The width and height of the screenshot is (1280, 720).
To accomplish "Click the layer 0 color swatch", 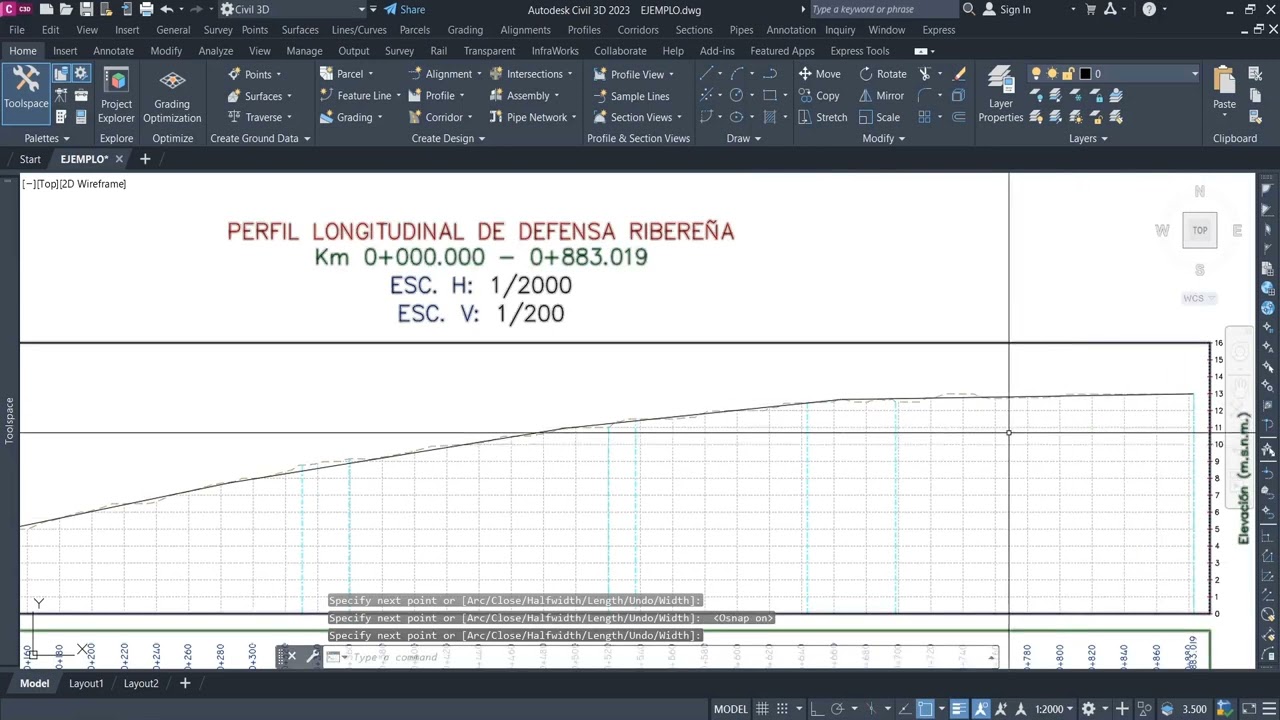I will [x=1085, y=74].
